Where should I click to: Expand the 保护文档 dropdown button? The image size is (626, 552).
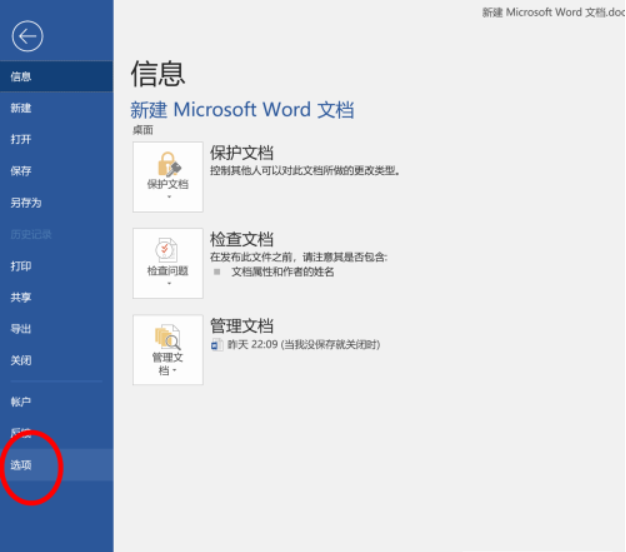[x=168, y=177]
